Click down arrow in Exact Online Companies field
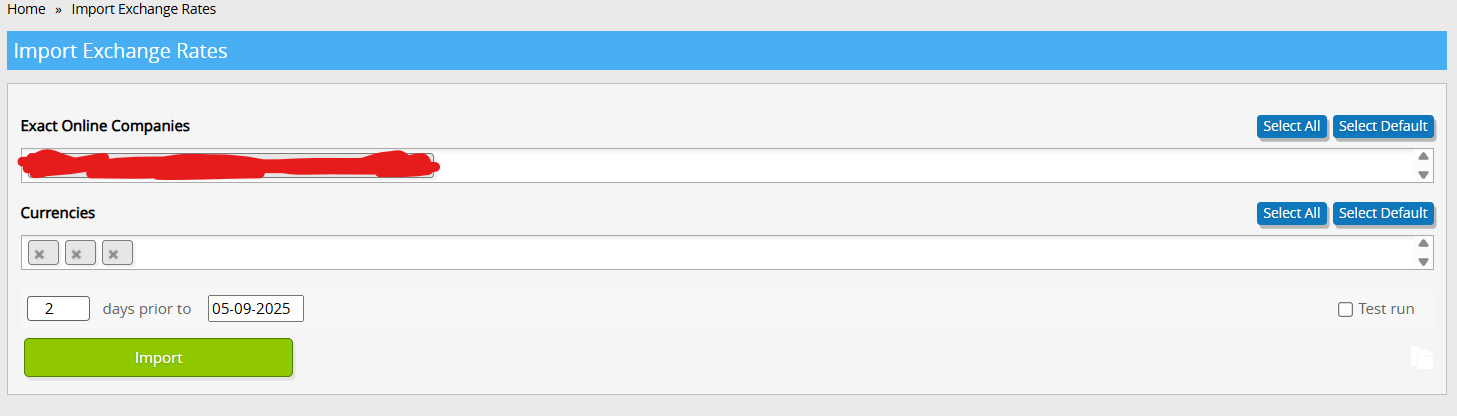Screen dimensions: 1457x416 click(x=1423, y=175)
